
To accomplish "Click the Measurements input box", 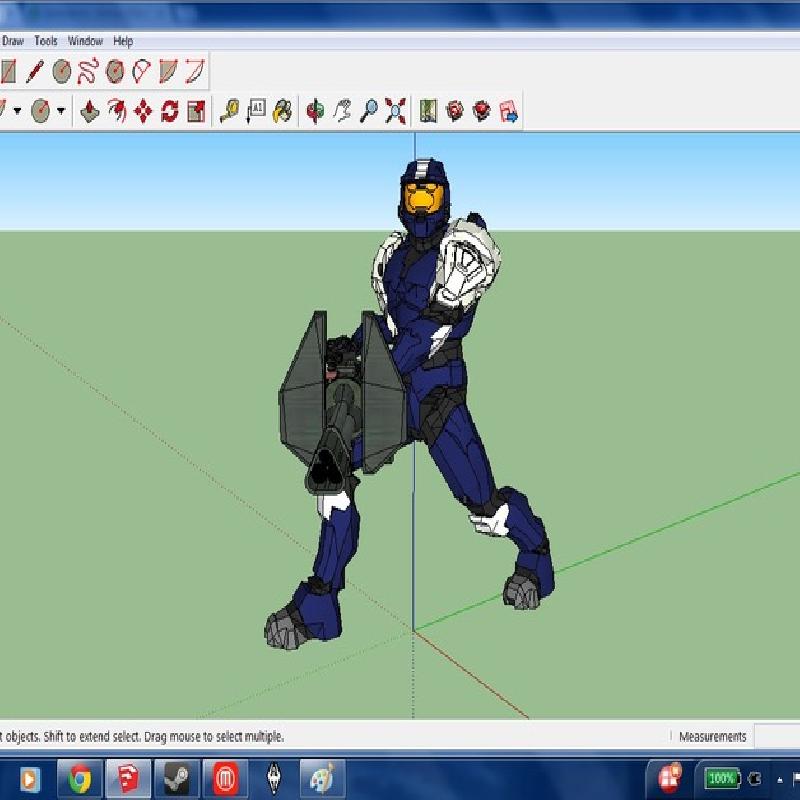I will 777,736.
